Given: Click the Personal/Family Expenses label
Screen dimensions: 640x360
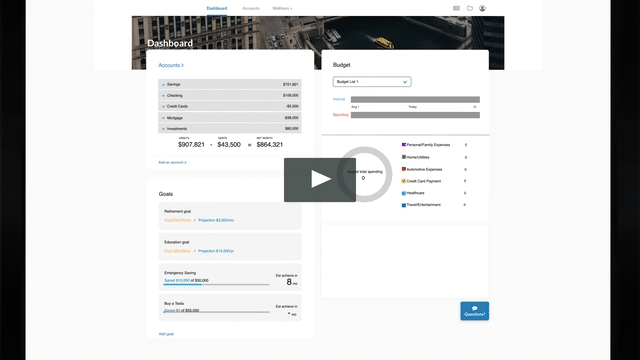Looking at the screenshot, I should (x=428, y=145).
